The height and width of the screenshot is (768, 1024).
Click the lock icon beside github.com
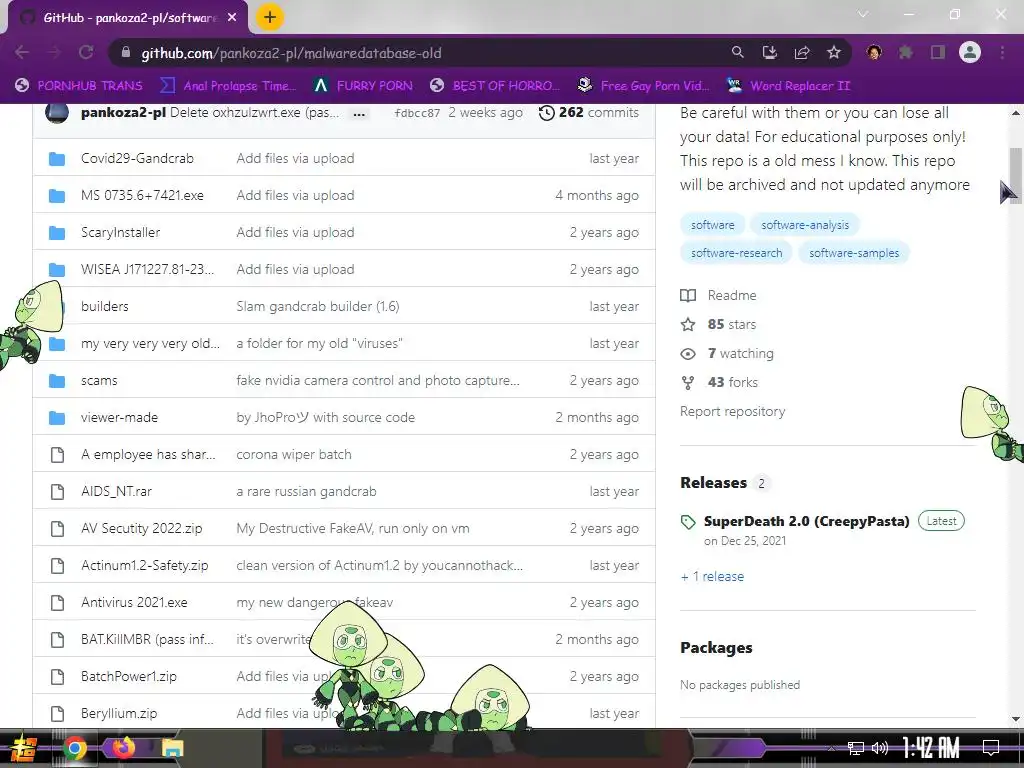(126, 53)
